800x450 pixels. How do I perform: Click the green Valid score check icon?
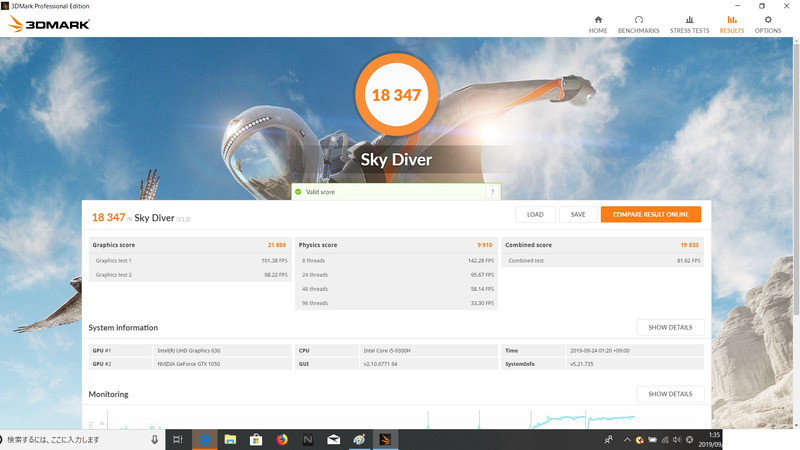(298, 192)
